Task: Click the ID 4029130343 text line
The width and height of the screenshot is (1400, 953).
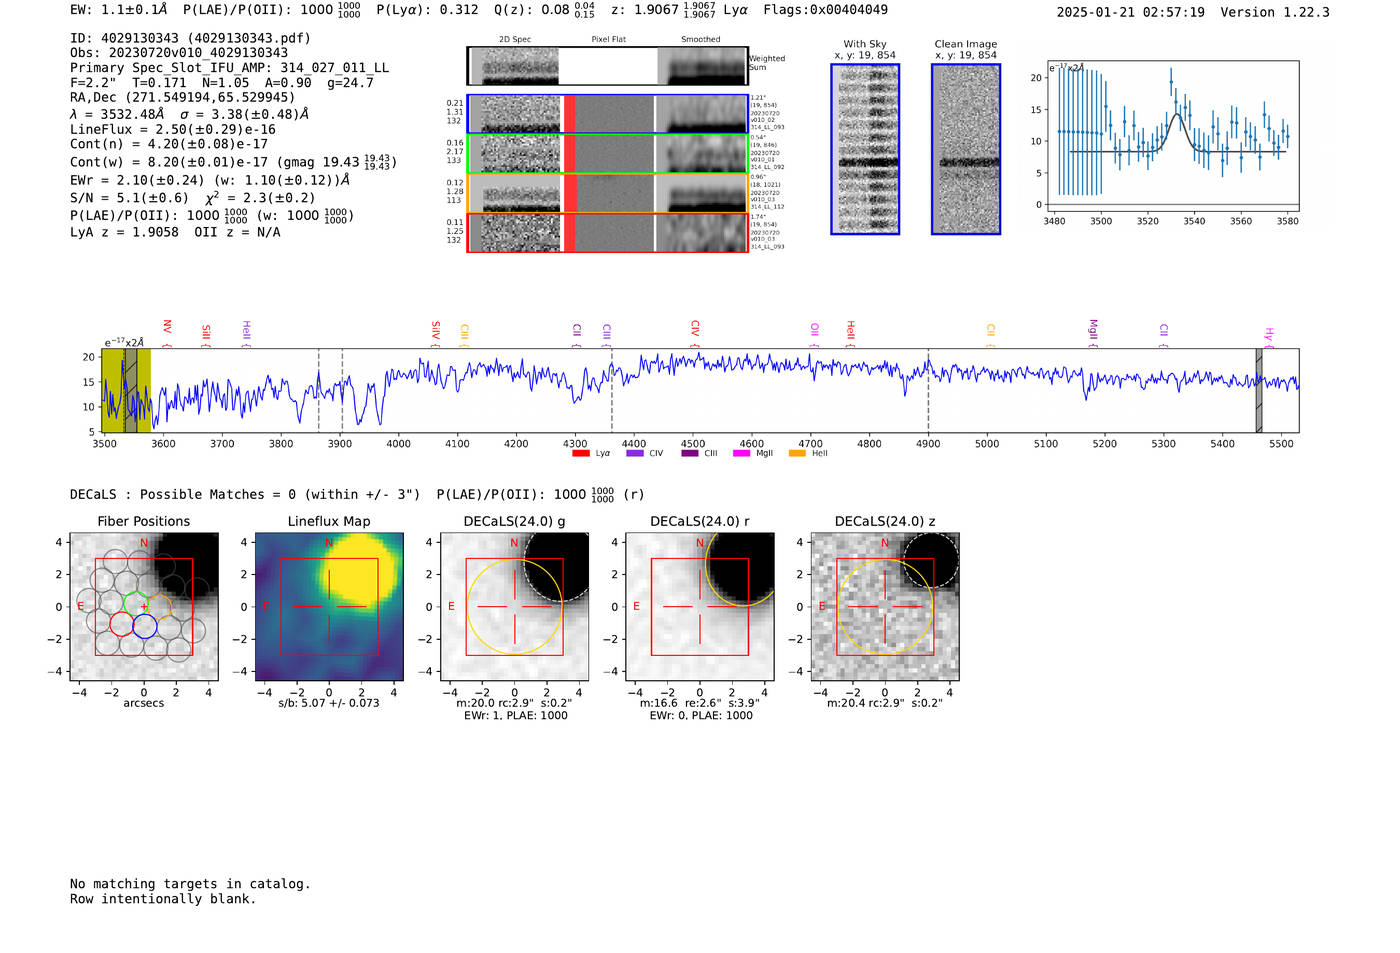Action: (190, 38)
